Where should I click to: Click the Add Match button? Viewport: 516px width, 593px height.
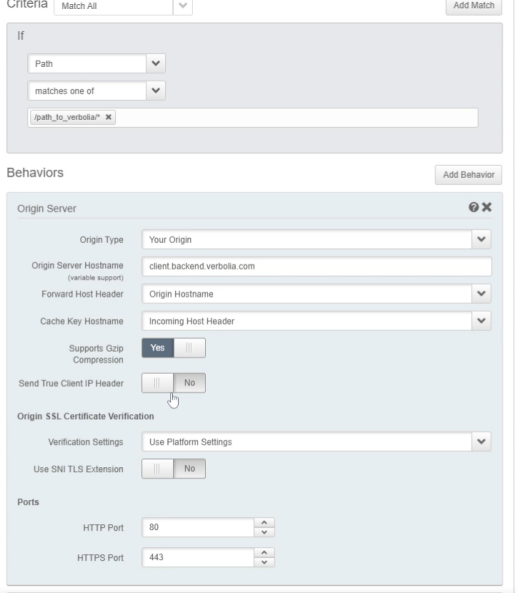[474, 6]
